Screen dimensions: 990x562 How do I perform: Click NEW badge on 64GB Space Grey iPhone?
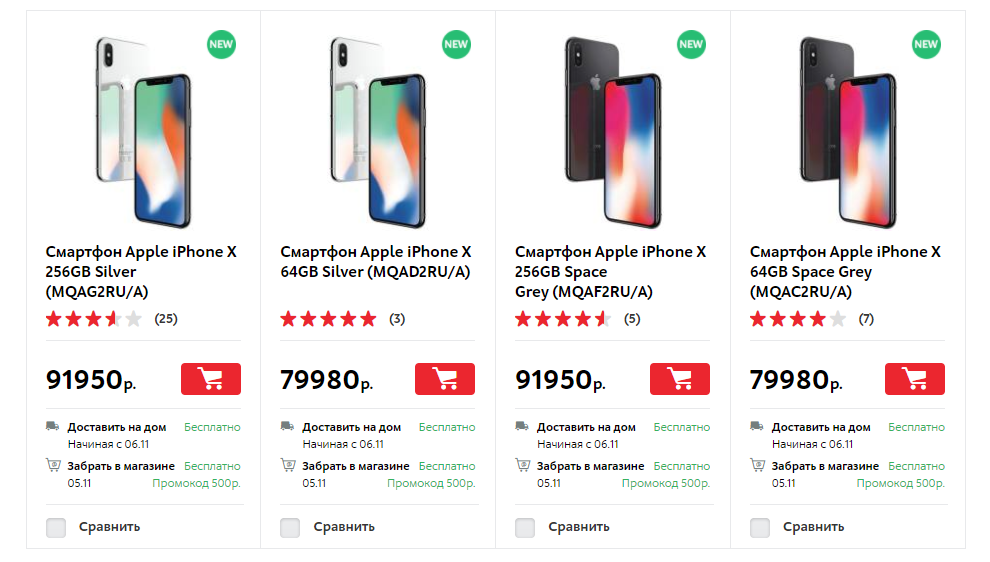pyautogui.click(x=926, y=44)
